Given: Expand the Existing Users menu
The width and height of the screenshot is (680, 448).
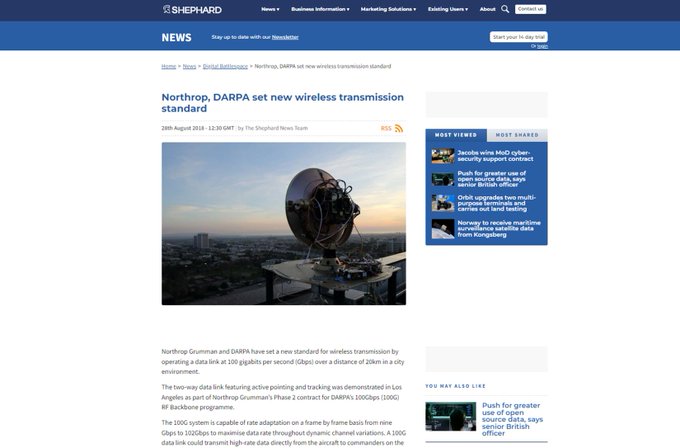Looking at the screenshot, I should coord(448,9).
